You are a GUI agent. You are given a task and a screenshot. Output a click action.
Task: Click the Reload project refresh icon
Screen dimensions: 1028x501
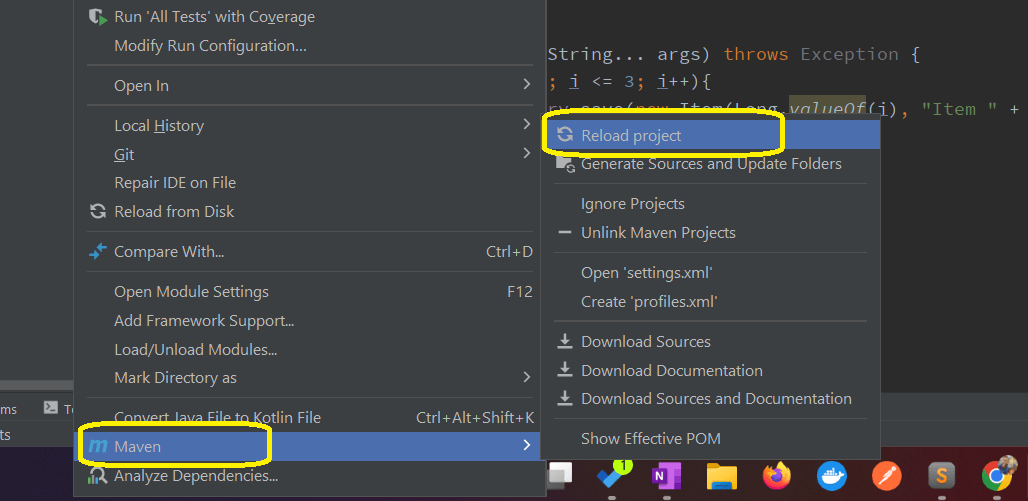coord(564,135)
